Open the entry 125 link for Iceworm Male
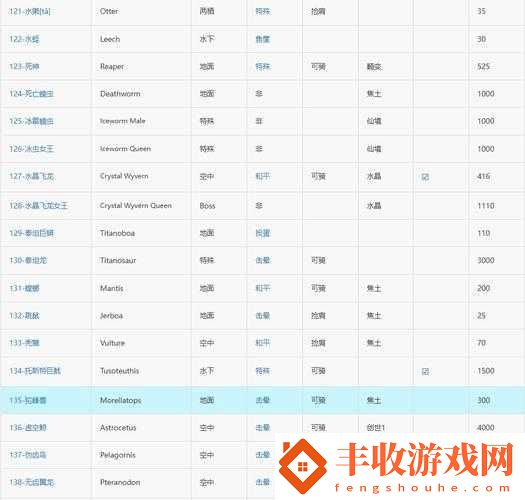The height and width of the screenshot is (500, 525). [x=31, y=121]
